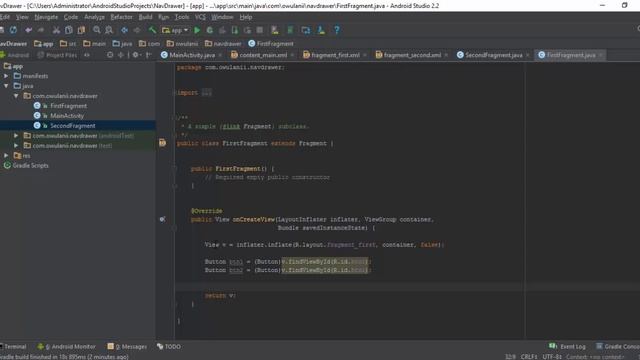Screen dimensions: 640x360
Task: Expand the res folder
Action: [6, 156]
